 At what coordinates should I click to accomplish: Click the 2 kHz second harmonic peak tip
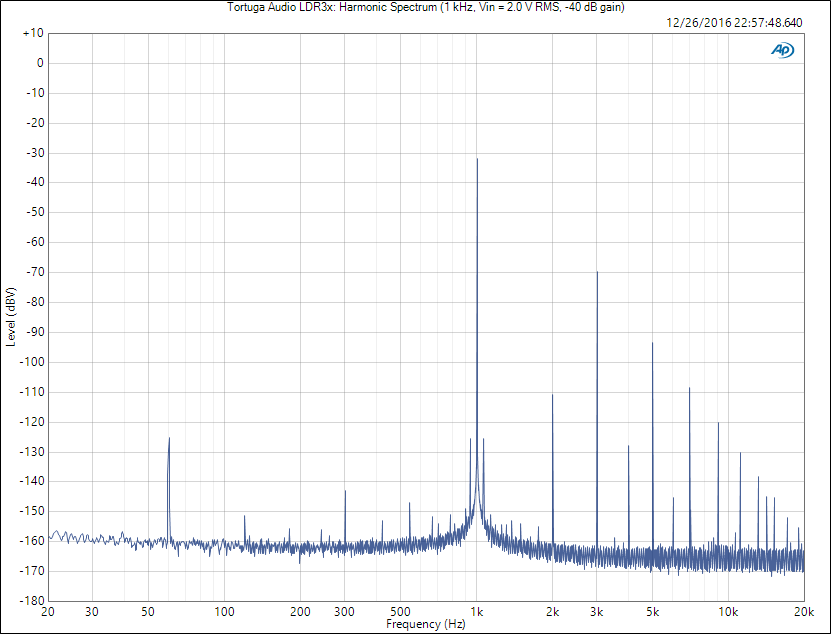(x=552, y=395)
